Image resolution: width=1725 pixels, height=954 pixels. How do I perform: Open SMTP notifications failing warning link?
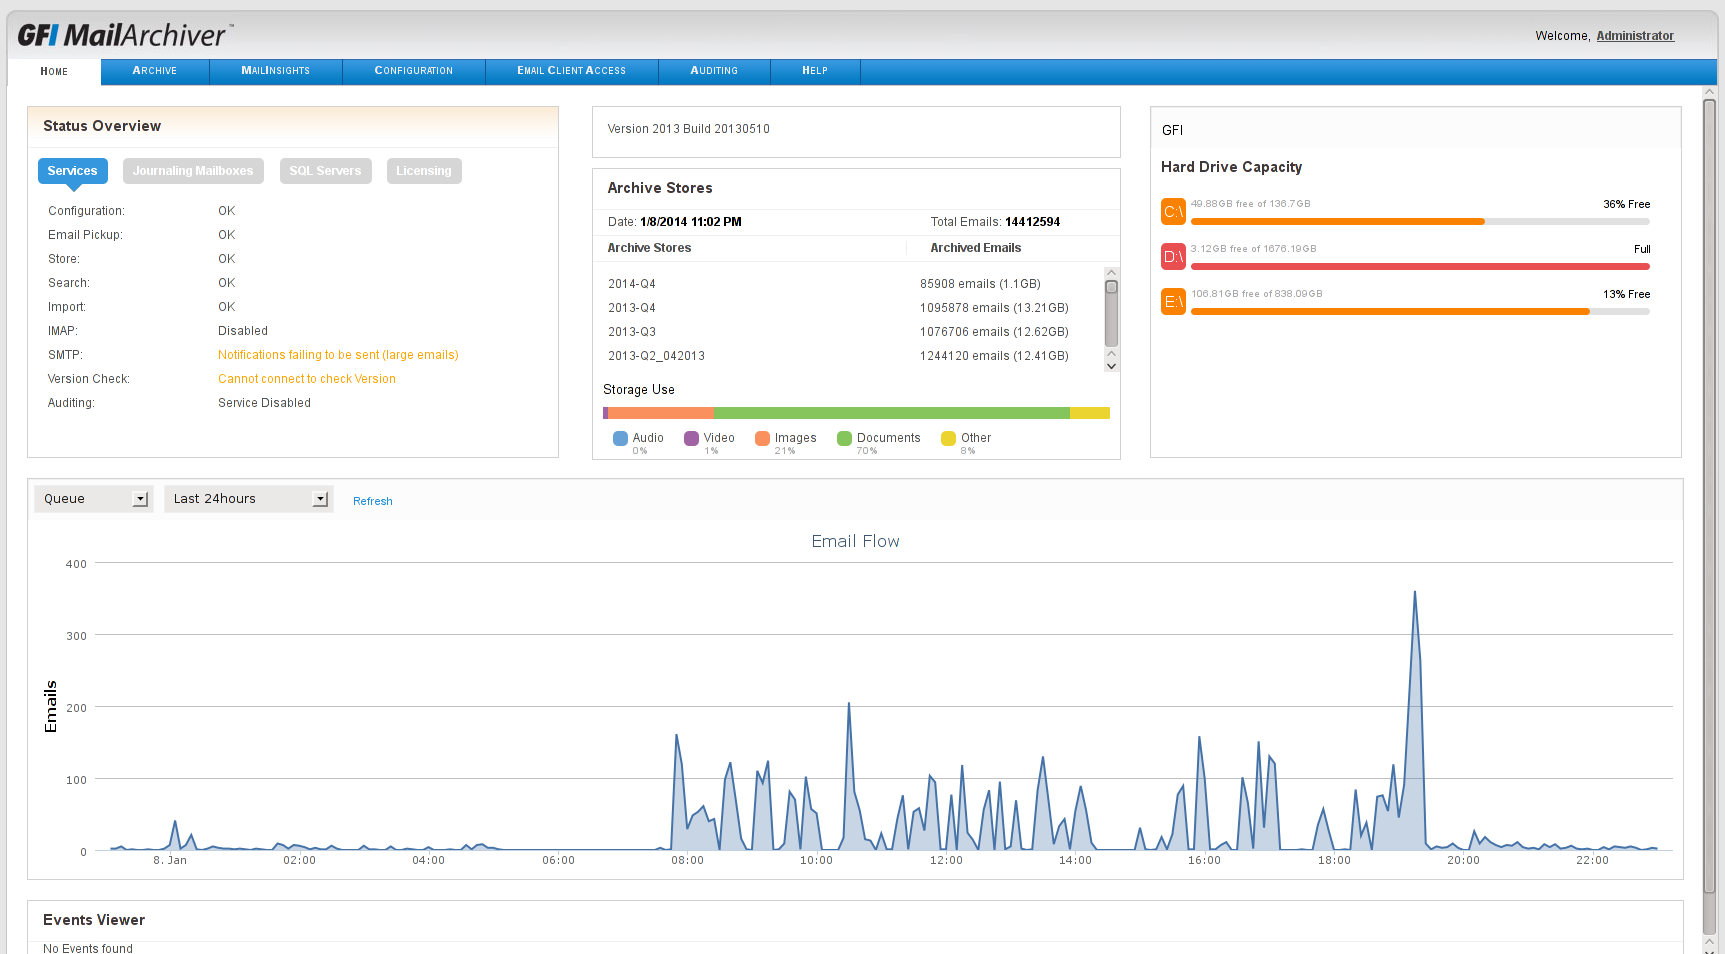[338, 355]
